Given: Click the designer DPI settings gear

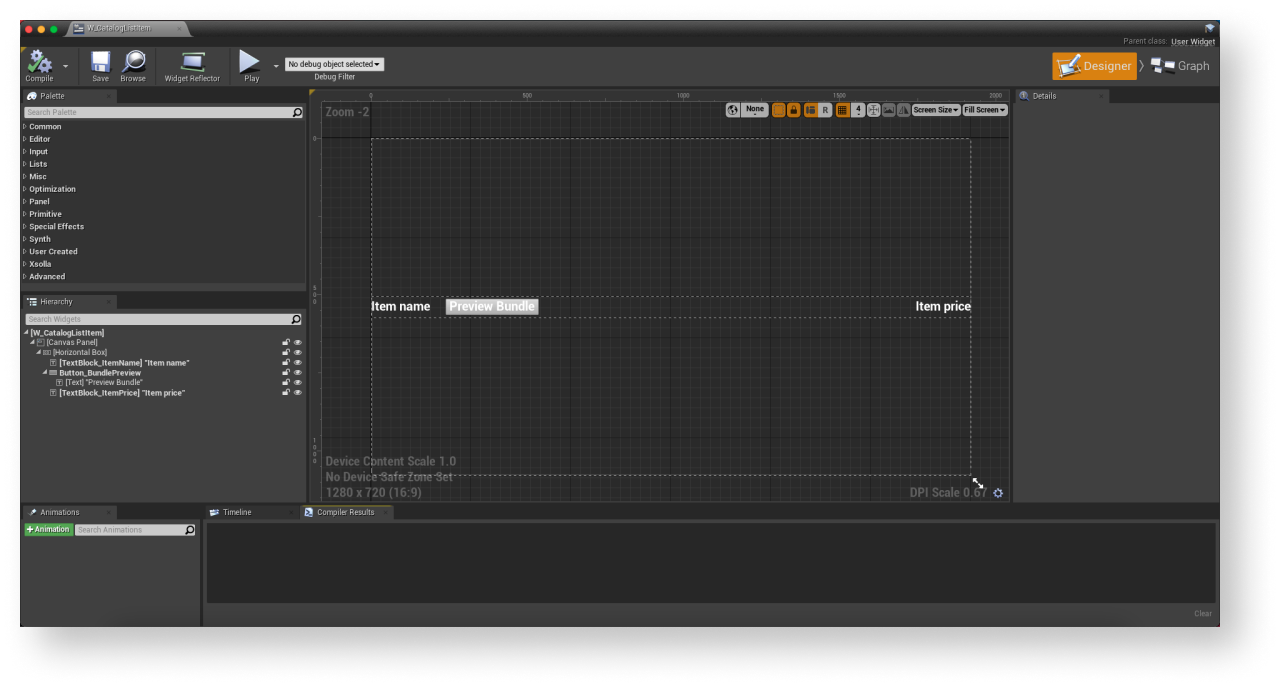Looking at the screenshot, I should tap(998, 493).
